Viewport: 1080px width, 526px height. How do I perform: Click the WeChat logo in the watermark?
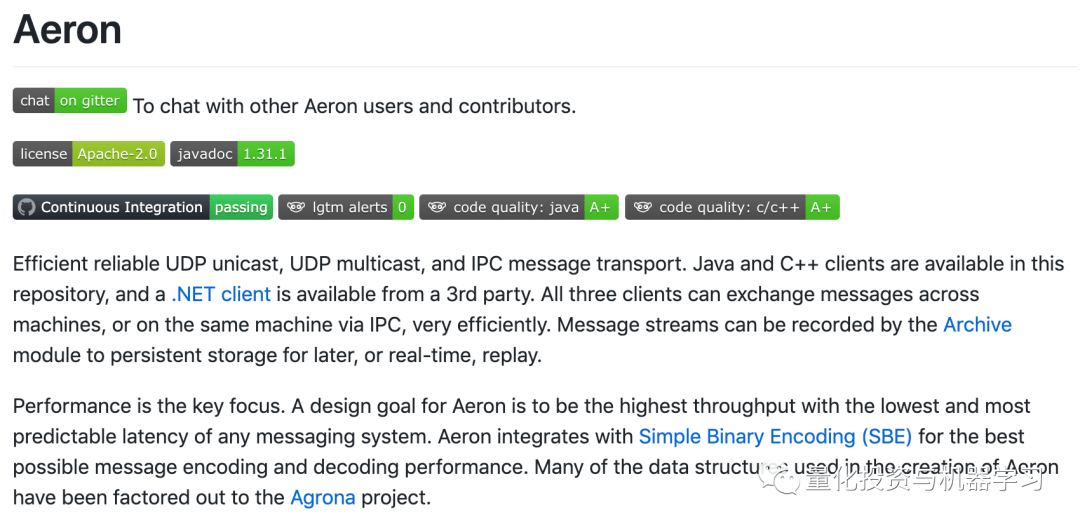tap(778, 479)
